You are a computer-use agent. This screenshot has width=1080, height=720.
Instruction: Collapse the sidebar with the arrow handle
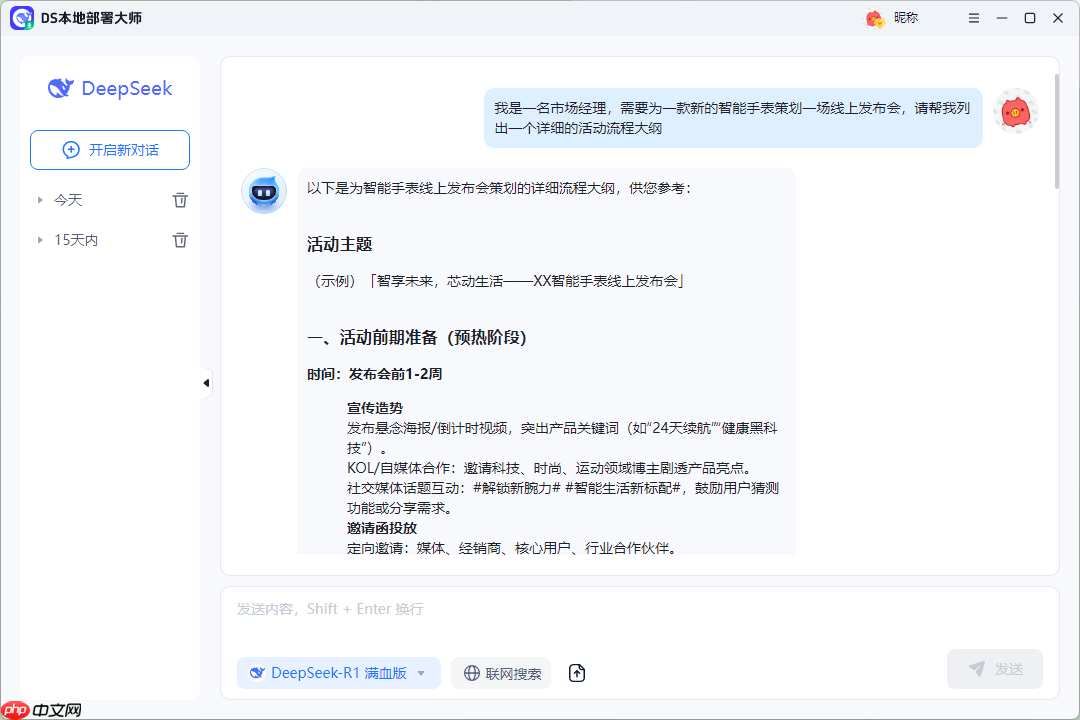pos(205,382)
